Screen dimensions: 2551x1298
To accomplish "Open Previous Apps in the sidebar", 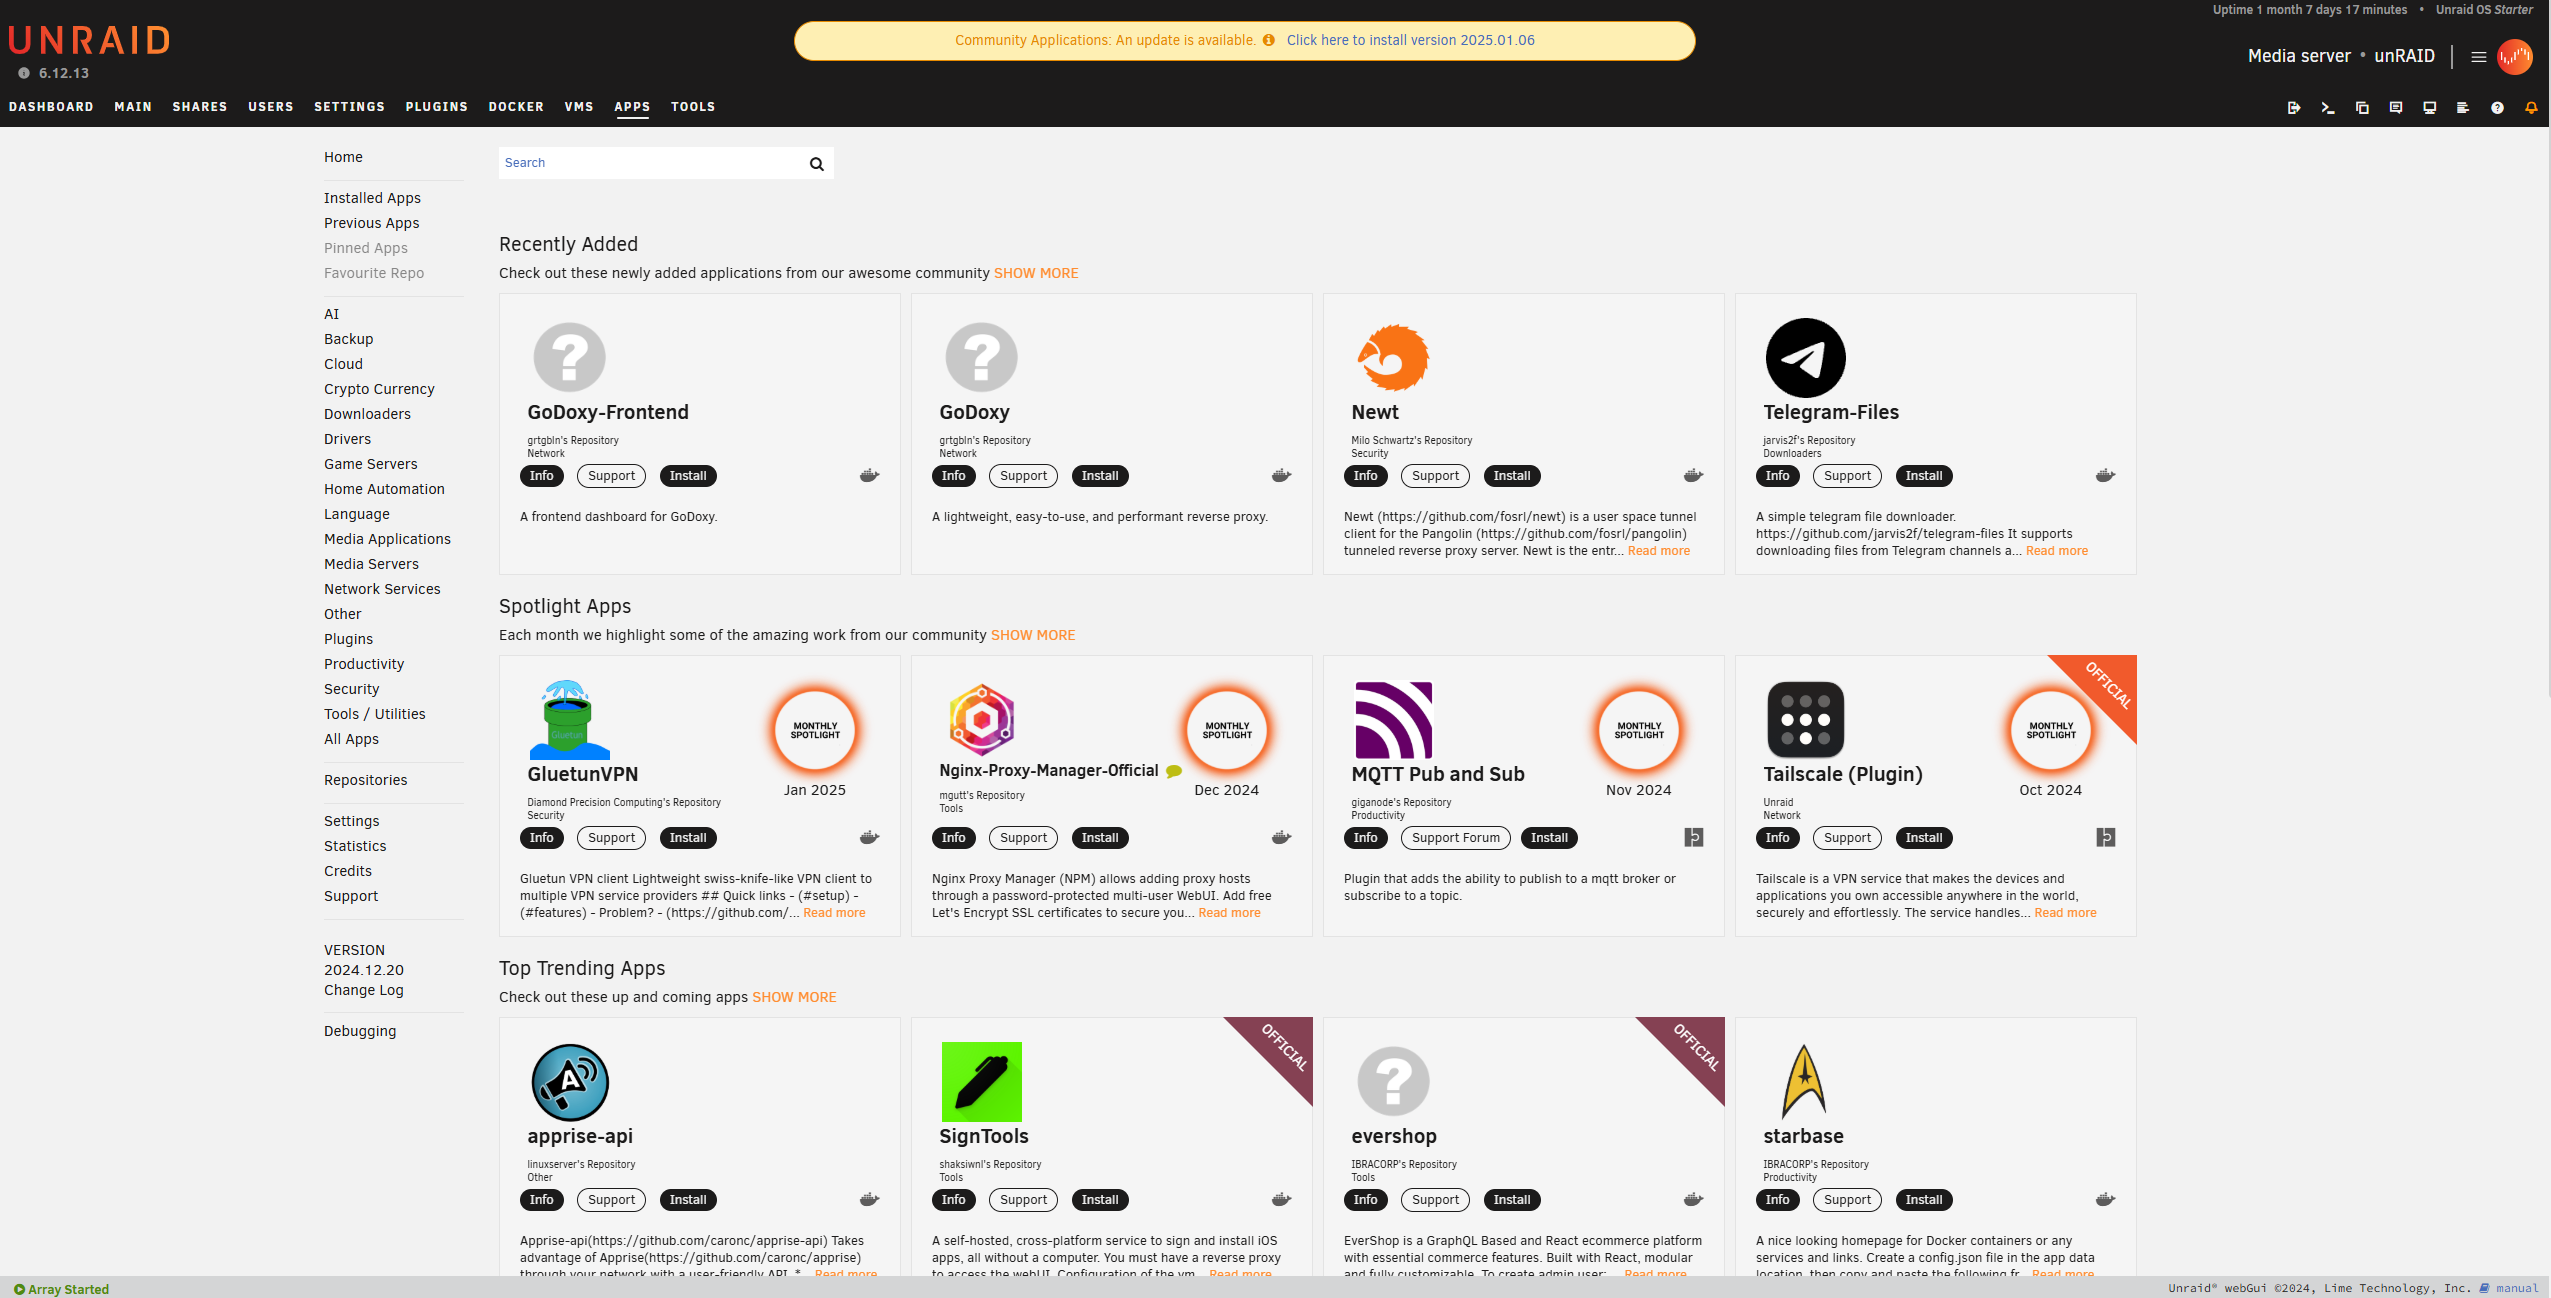I will (x=371, y=223).
